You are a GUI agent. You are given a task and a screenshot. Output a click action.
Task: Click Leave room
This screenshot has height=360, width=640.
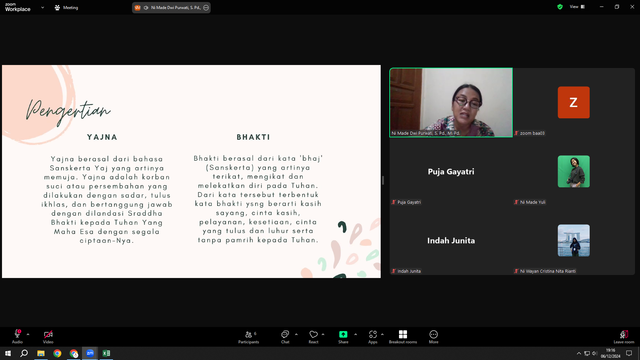point(624,337)
